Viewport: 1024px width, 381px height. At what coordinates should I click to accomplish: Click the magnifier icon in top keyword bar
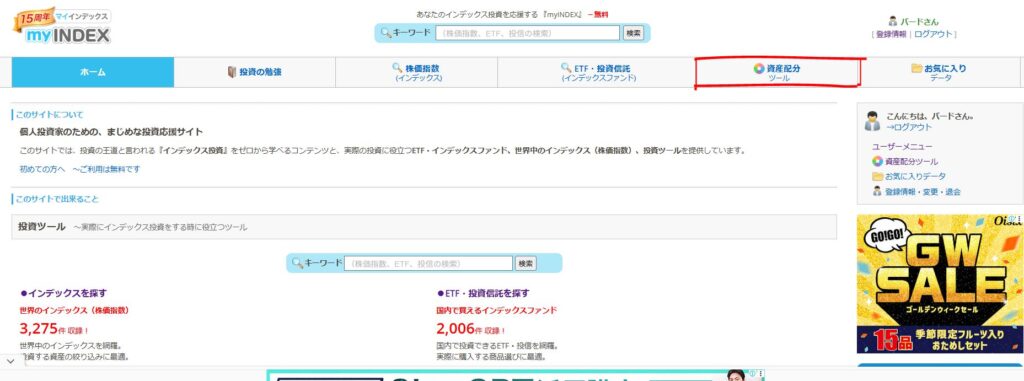coord(385,33)
